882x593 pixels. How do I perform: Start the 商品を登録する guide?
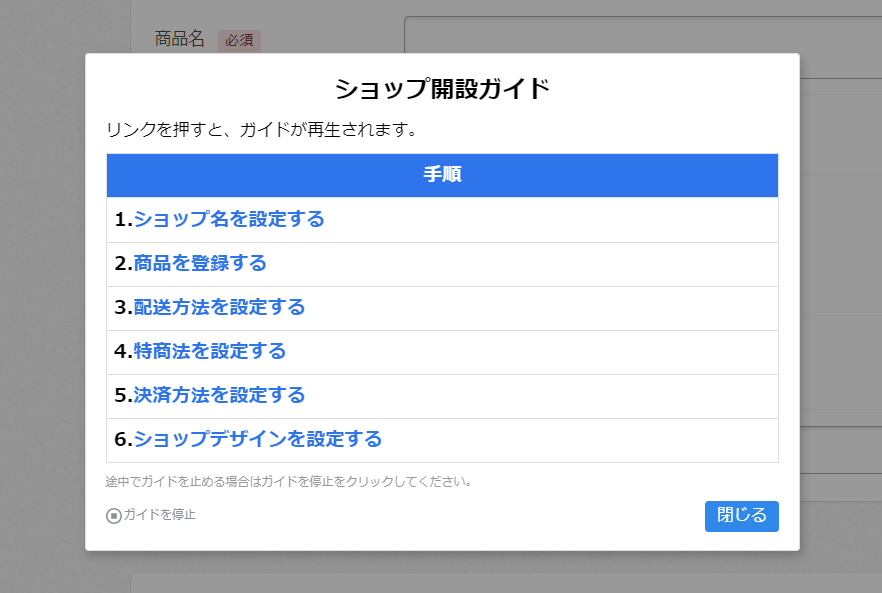tap(200, 263)
